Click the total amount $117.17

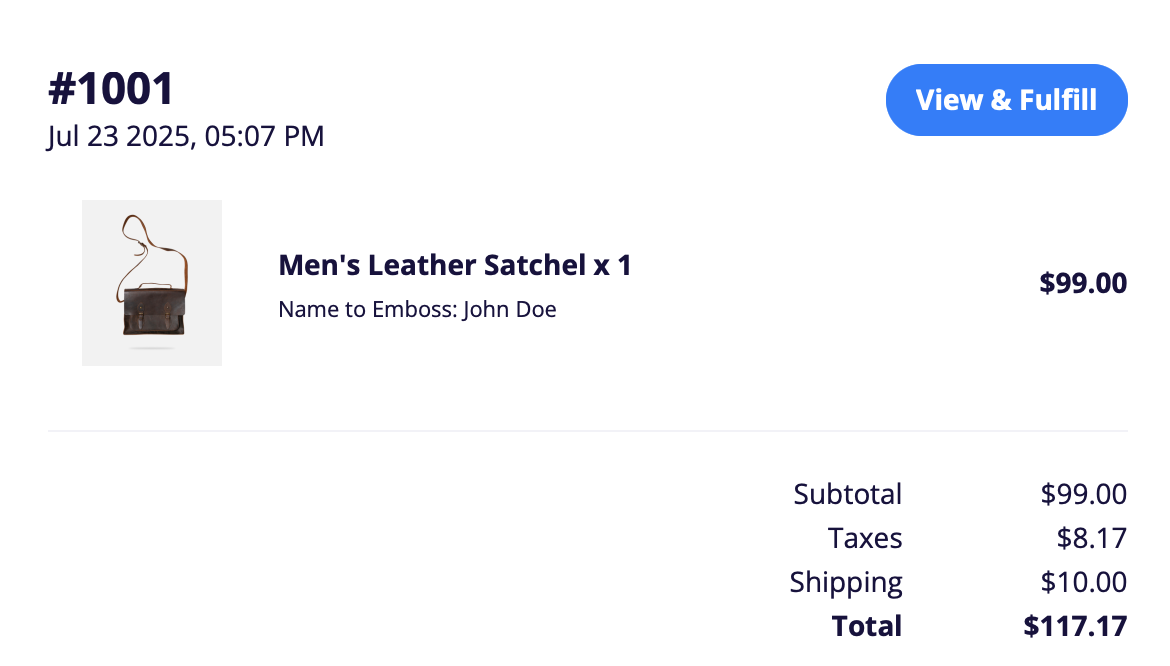click(1075, 626)
